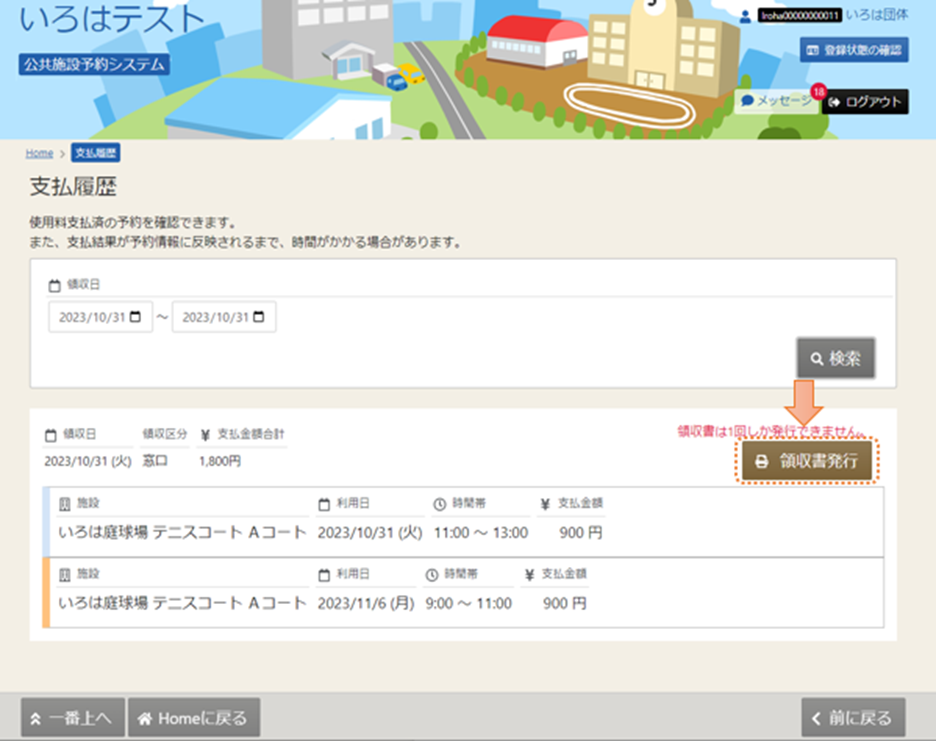The image size is (936, 741).
Task: Click the user profile icon at top right
Action: click(x=746, y=16)
